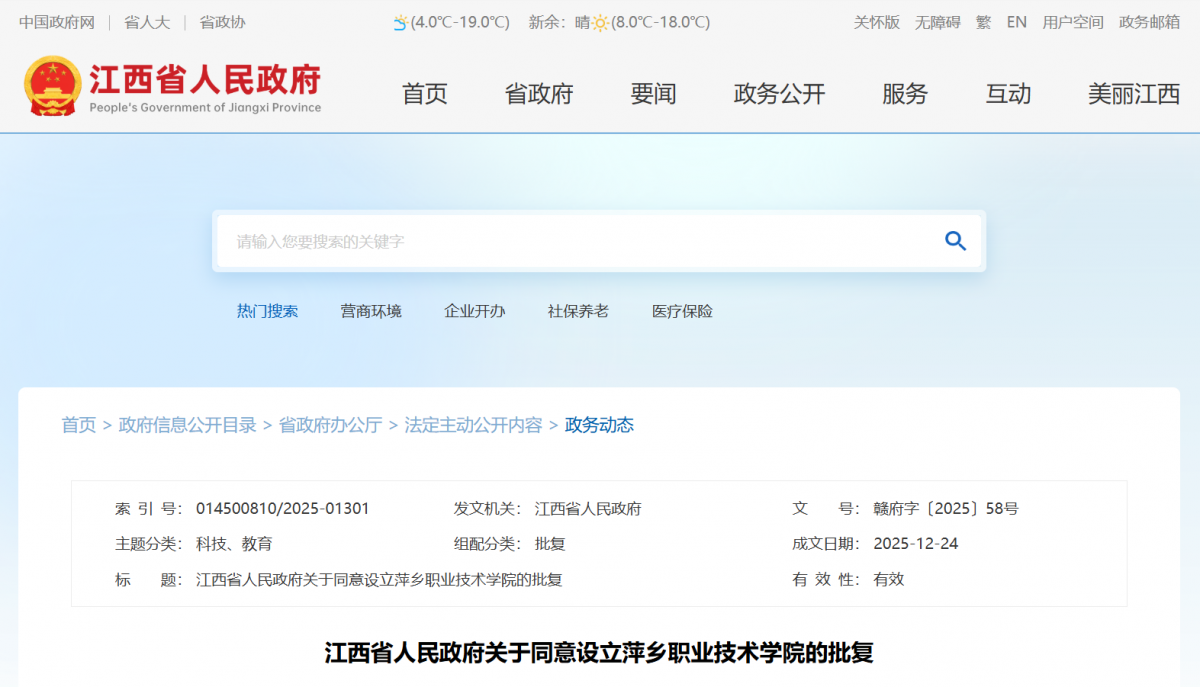
Task: Switch to traditional Chinese via 繁
Action: point(983,22)
